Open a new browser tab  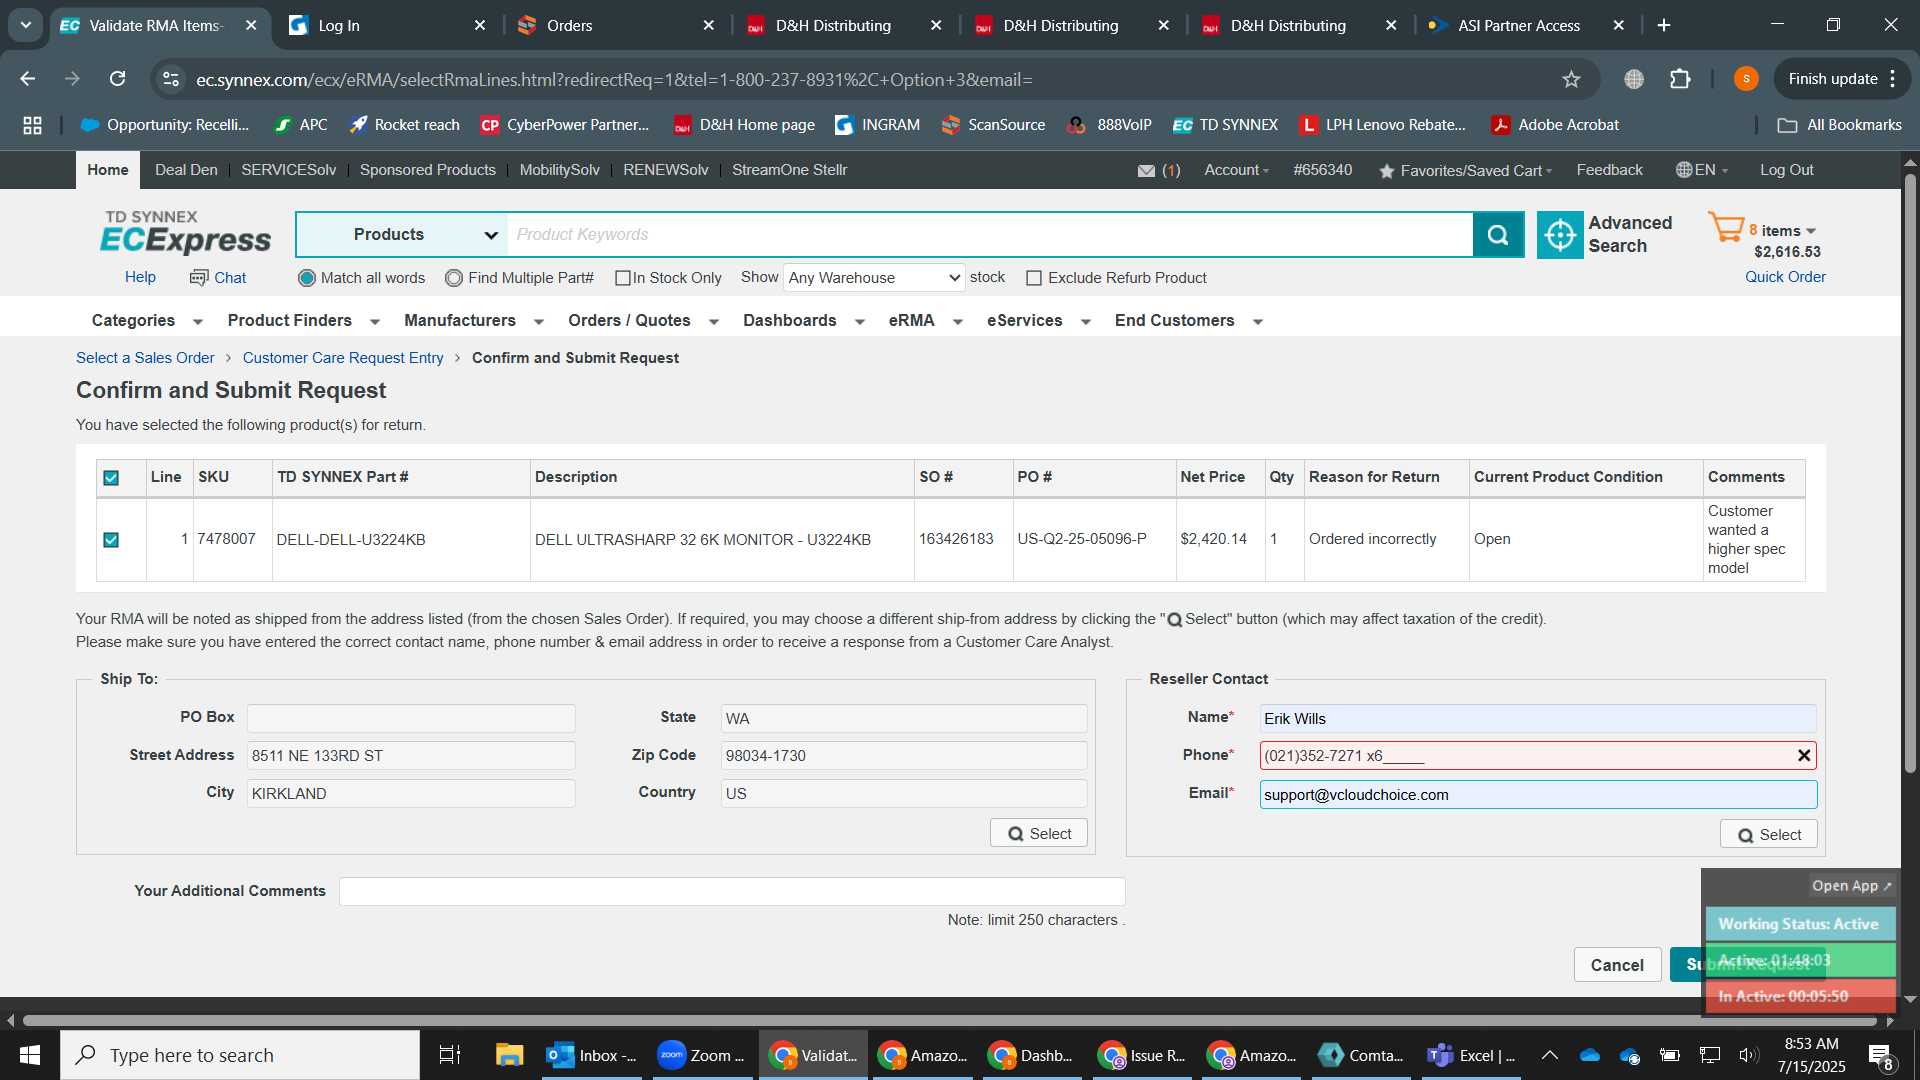[x=1664, y=25]
